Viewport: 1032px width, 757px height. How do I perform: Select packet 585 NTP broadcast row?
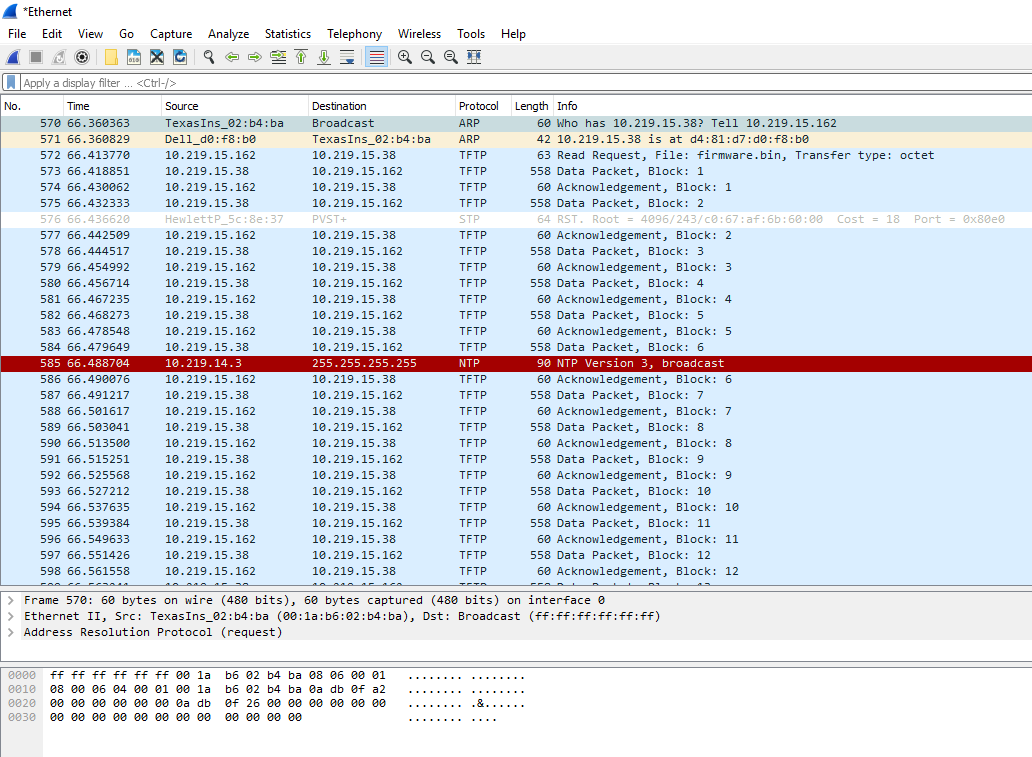[x=516, y=363]
